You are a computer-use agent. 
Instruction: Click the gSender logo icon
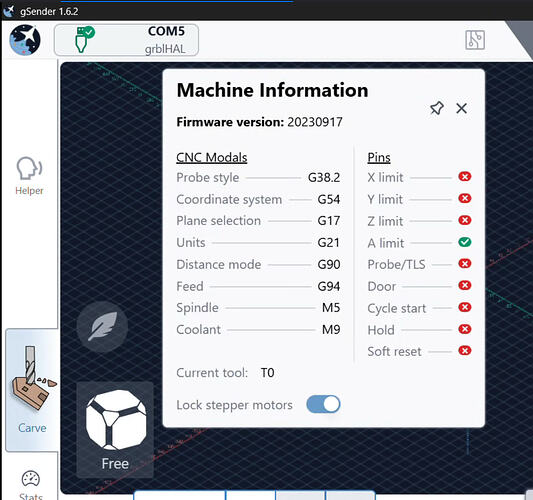[x=25, y=40]
